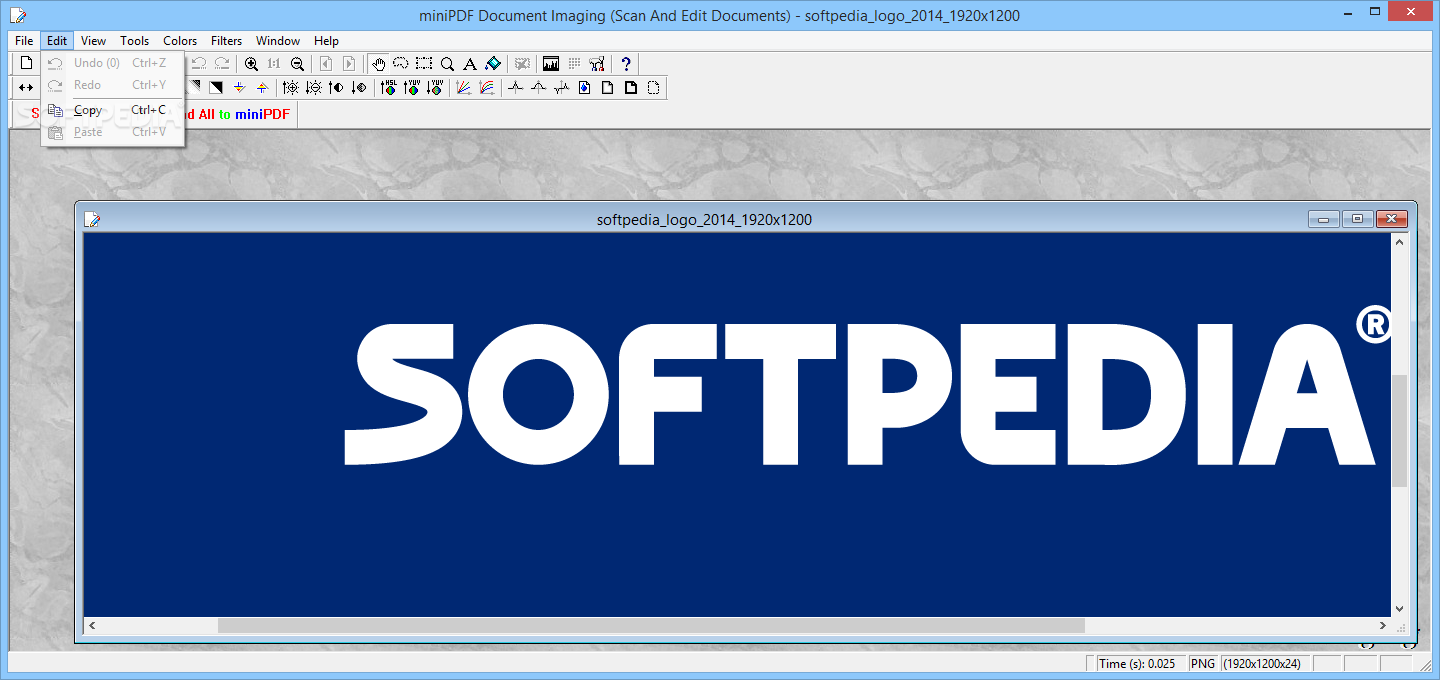Click the dashed-outline page icon
Screen dimensions: 1440x680
click(x=653, y=88)
